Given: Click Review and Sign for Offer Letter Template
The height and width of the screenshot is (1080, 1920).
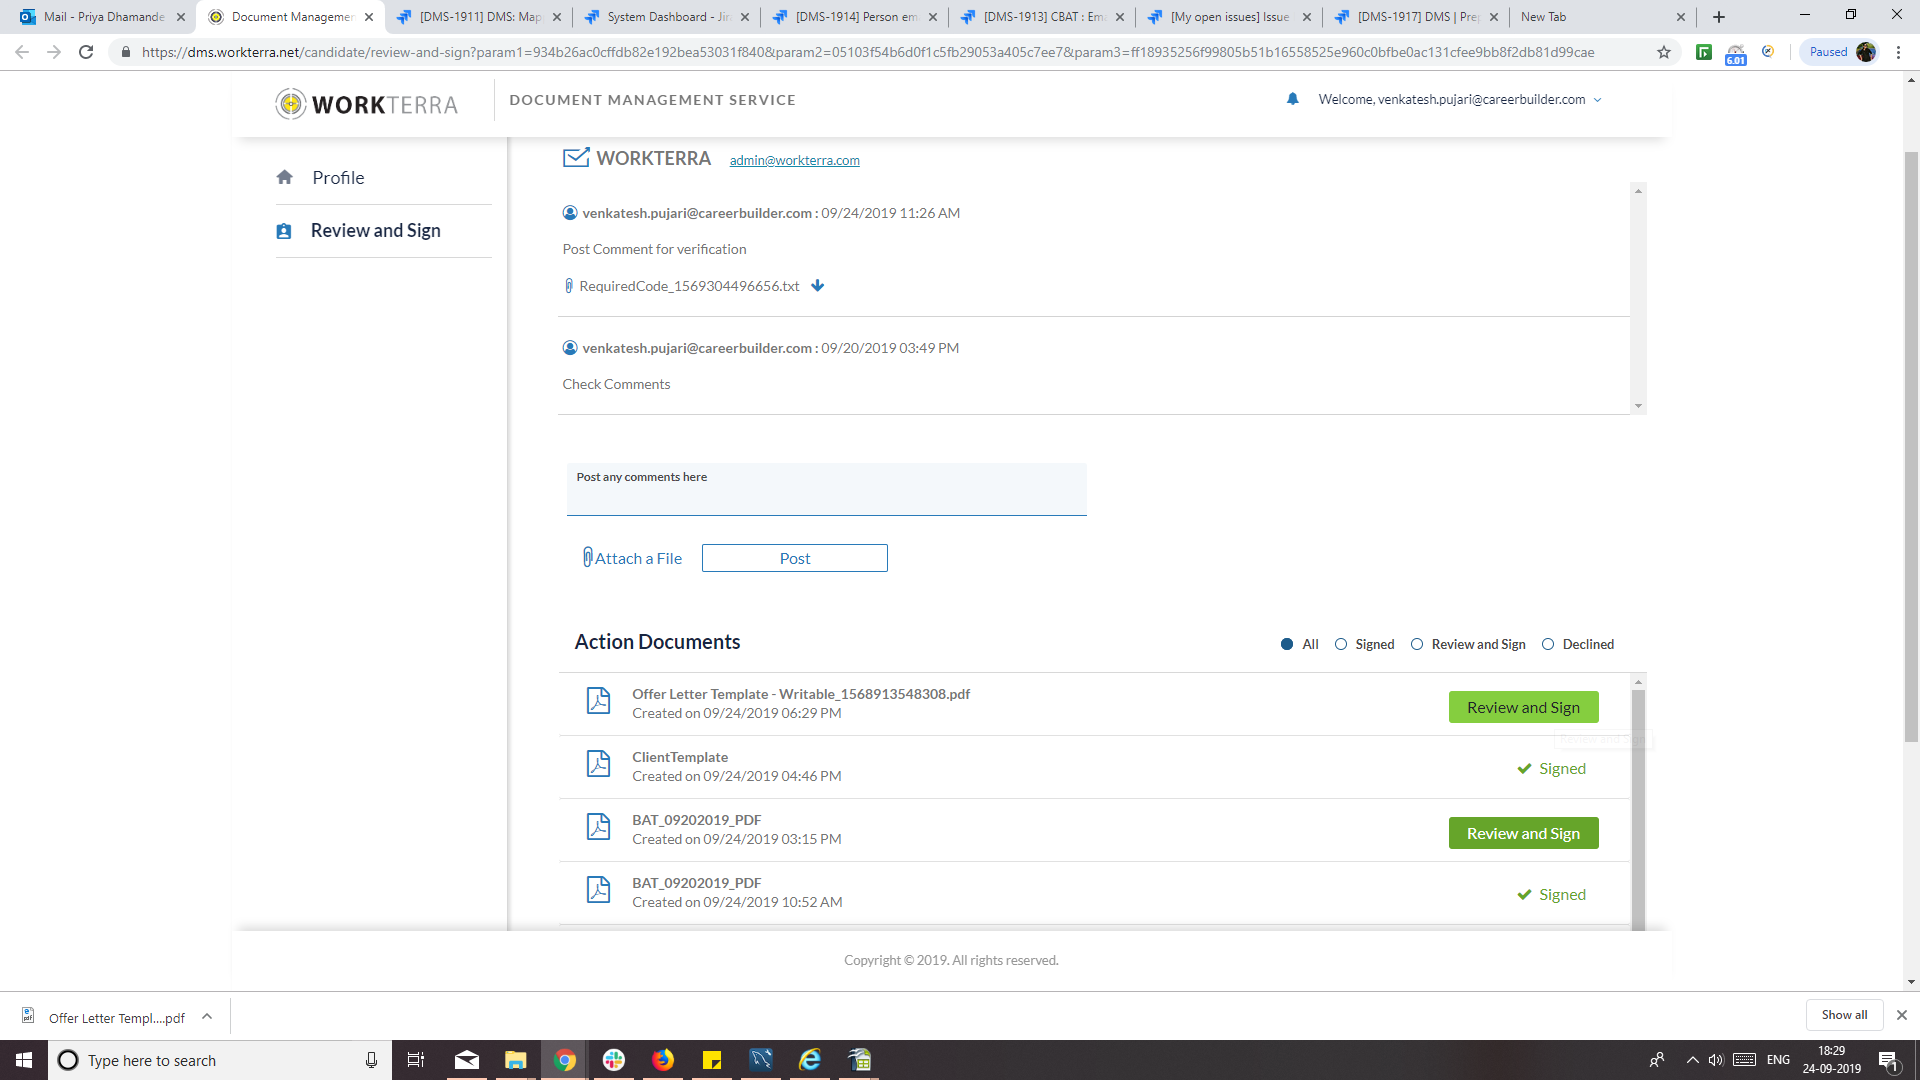Looking at the screenshot, I should click(1523, 707).
